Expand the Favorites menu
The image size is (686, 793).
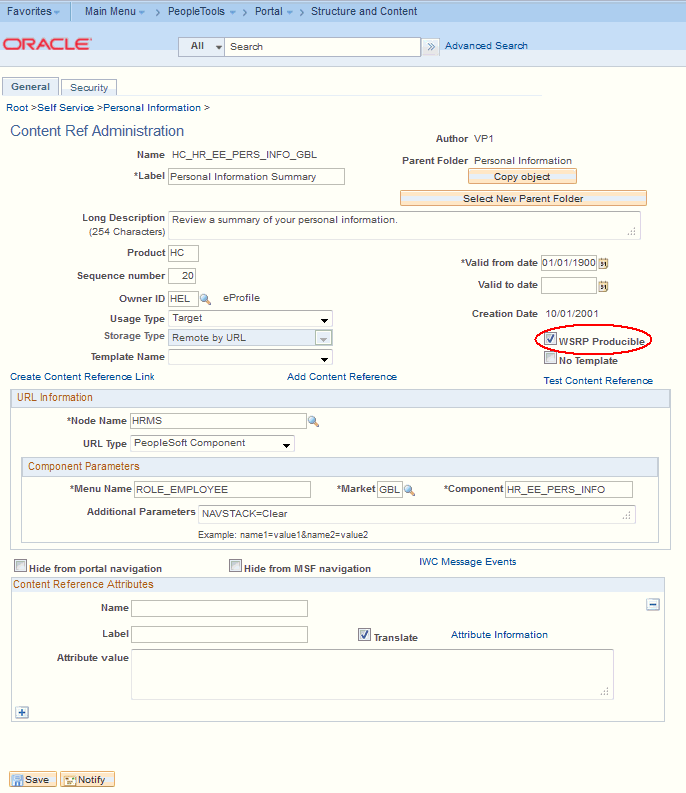point(33,12)
